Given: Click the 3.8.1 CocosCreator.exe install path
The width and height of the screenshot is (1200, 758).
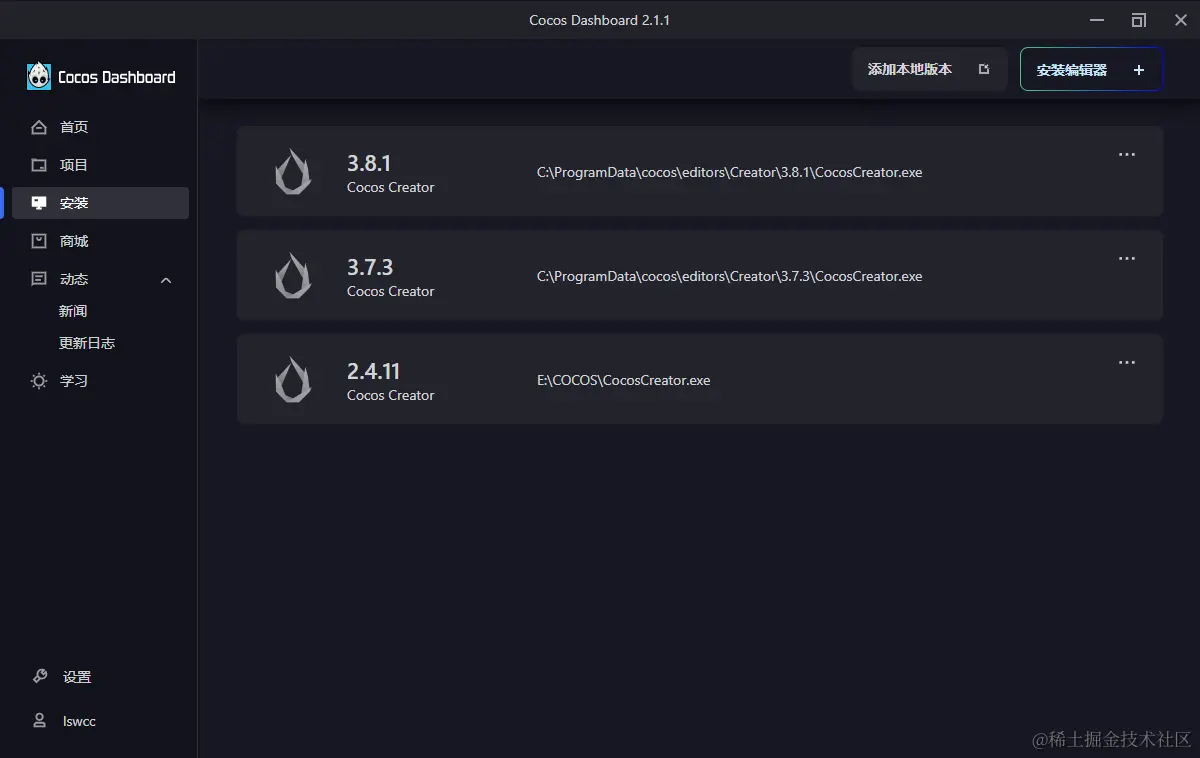Looking at the screenshot, I should pyautogui.click(x=730, y=172).
